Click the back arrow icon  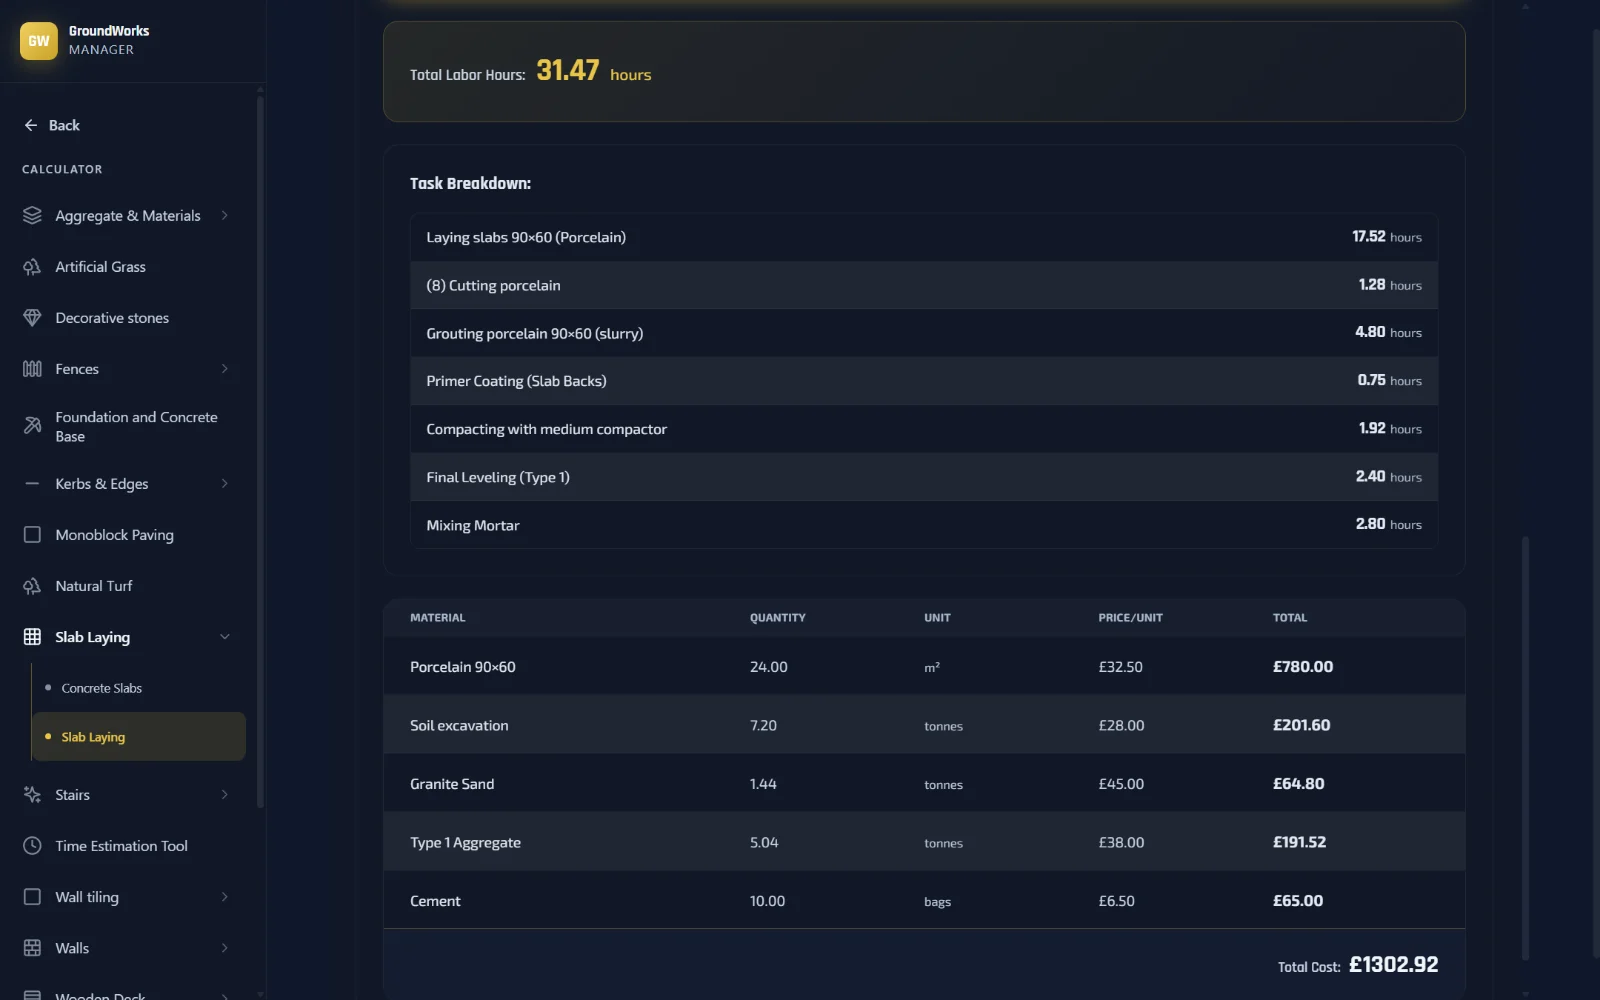click(30, 125)
